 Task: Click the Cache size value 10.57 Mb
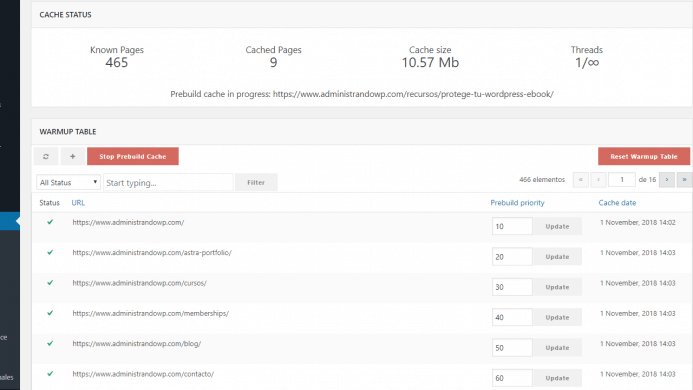click(x=430, y=63)
